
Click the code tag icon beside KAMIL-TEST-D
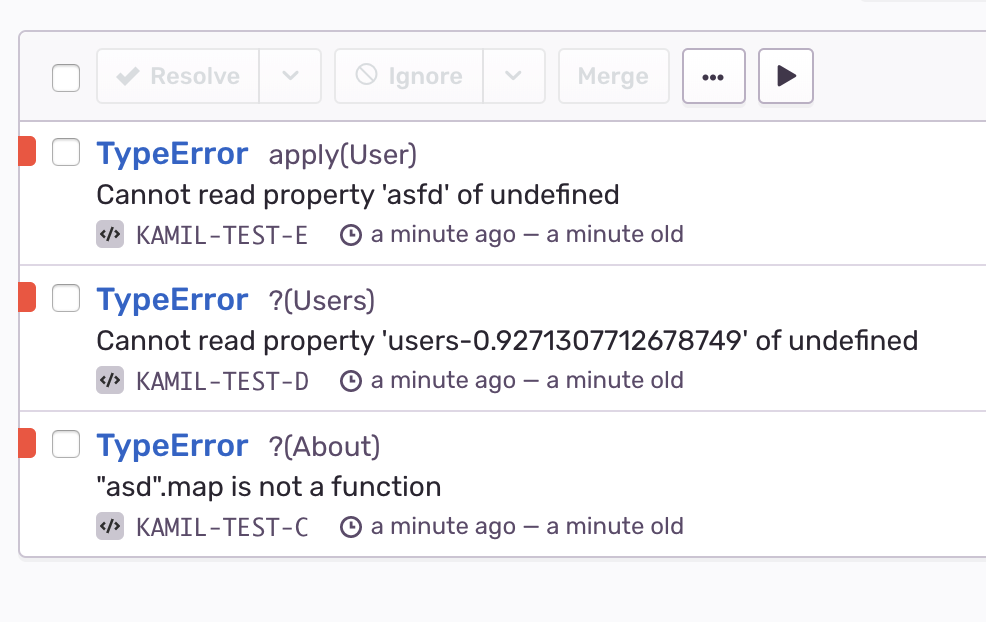click(110, 380)
